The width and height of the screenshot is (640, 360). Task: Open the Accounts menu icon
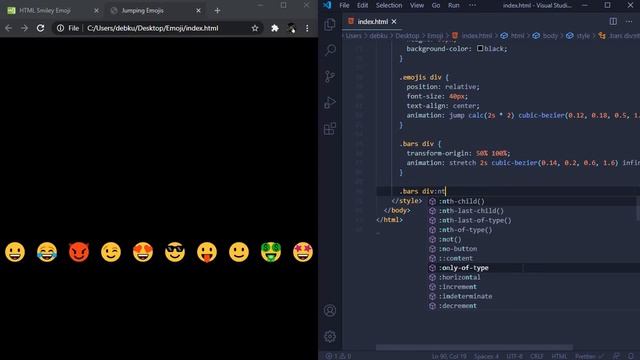click(330, 311)
